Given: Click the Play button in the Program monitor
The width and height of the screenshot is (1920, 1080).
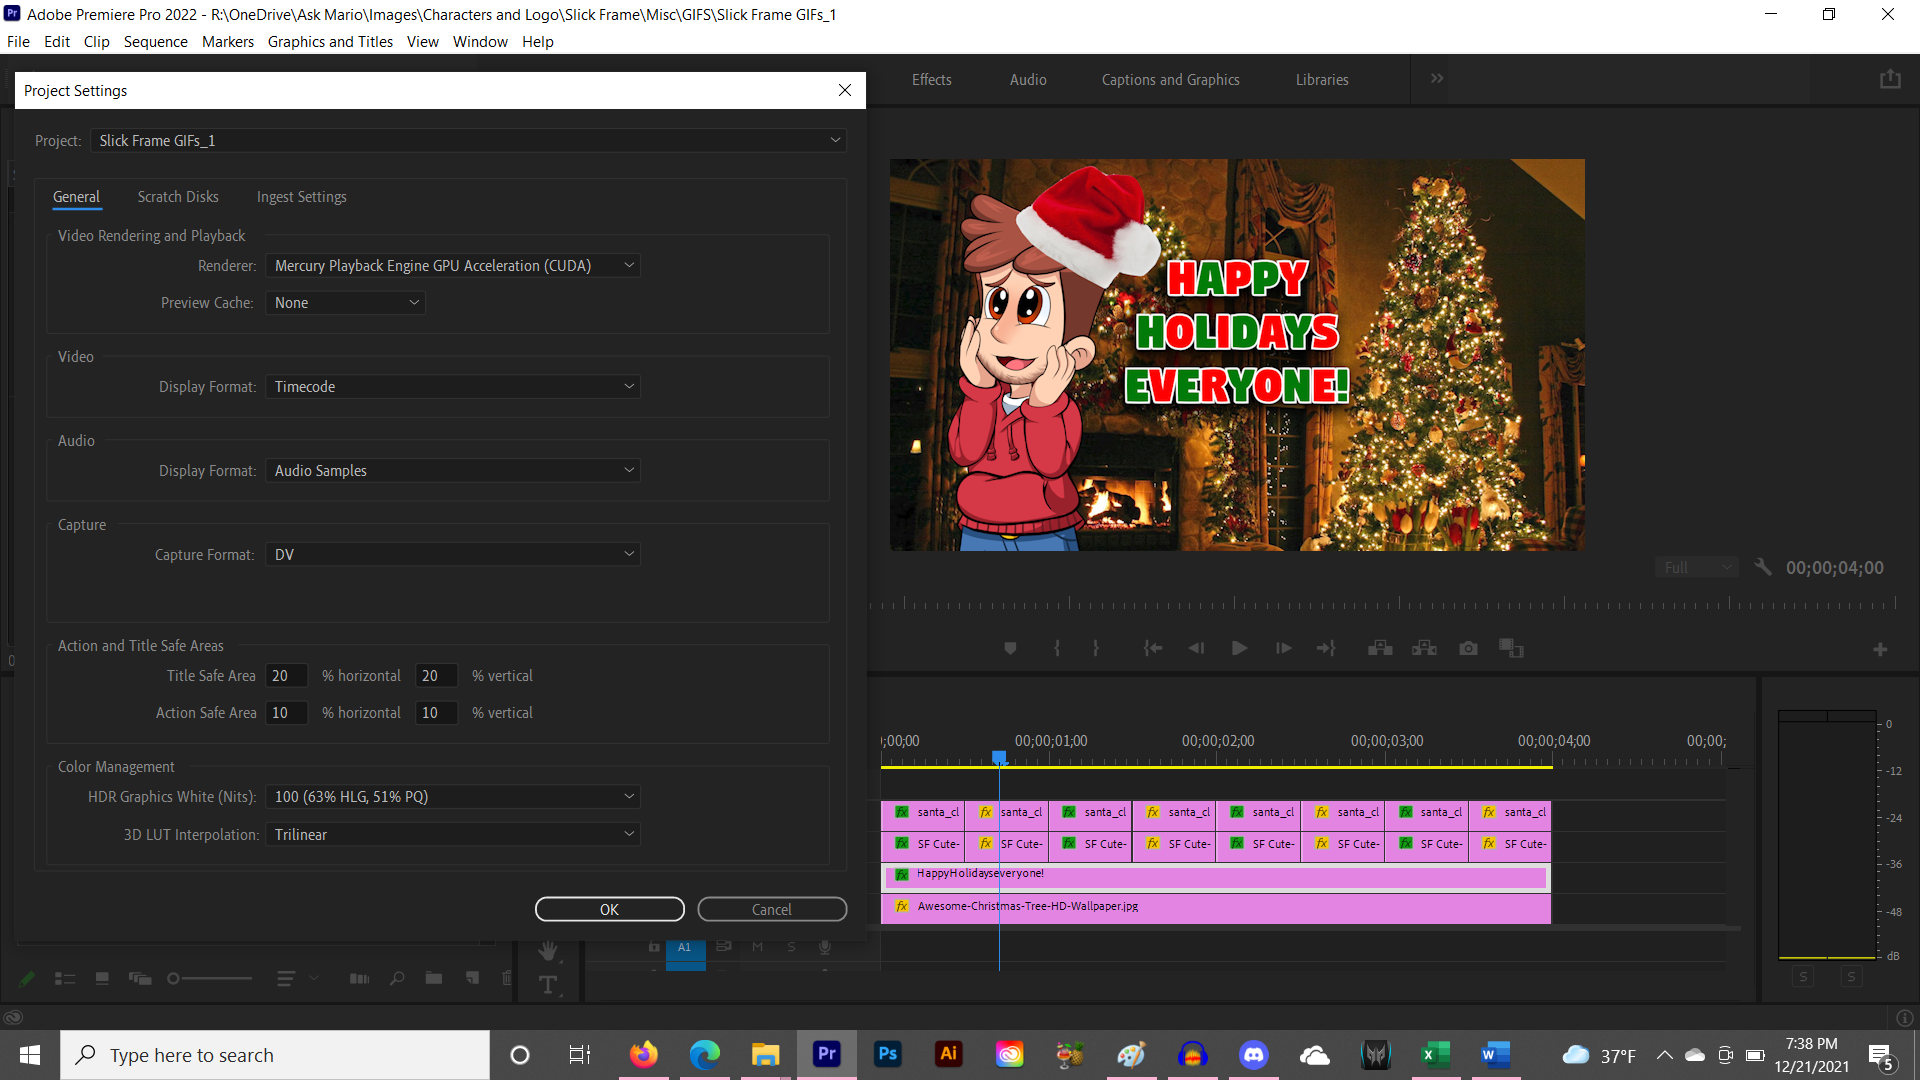Looking at the screenshot, I should [x=1239, y=647].
